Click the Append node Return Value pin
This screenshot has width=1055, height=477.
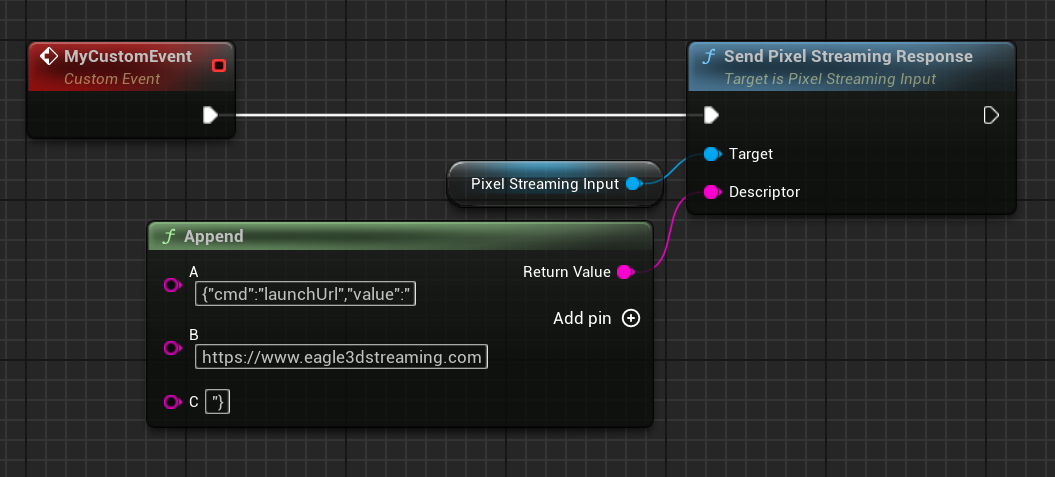point(624,272)
